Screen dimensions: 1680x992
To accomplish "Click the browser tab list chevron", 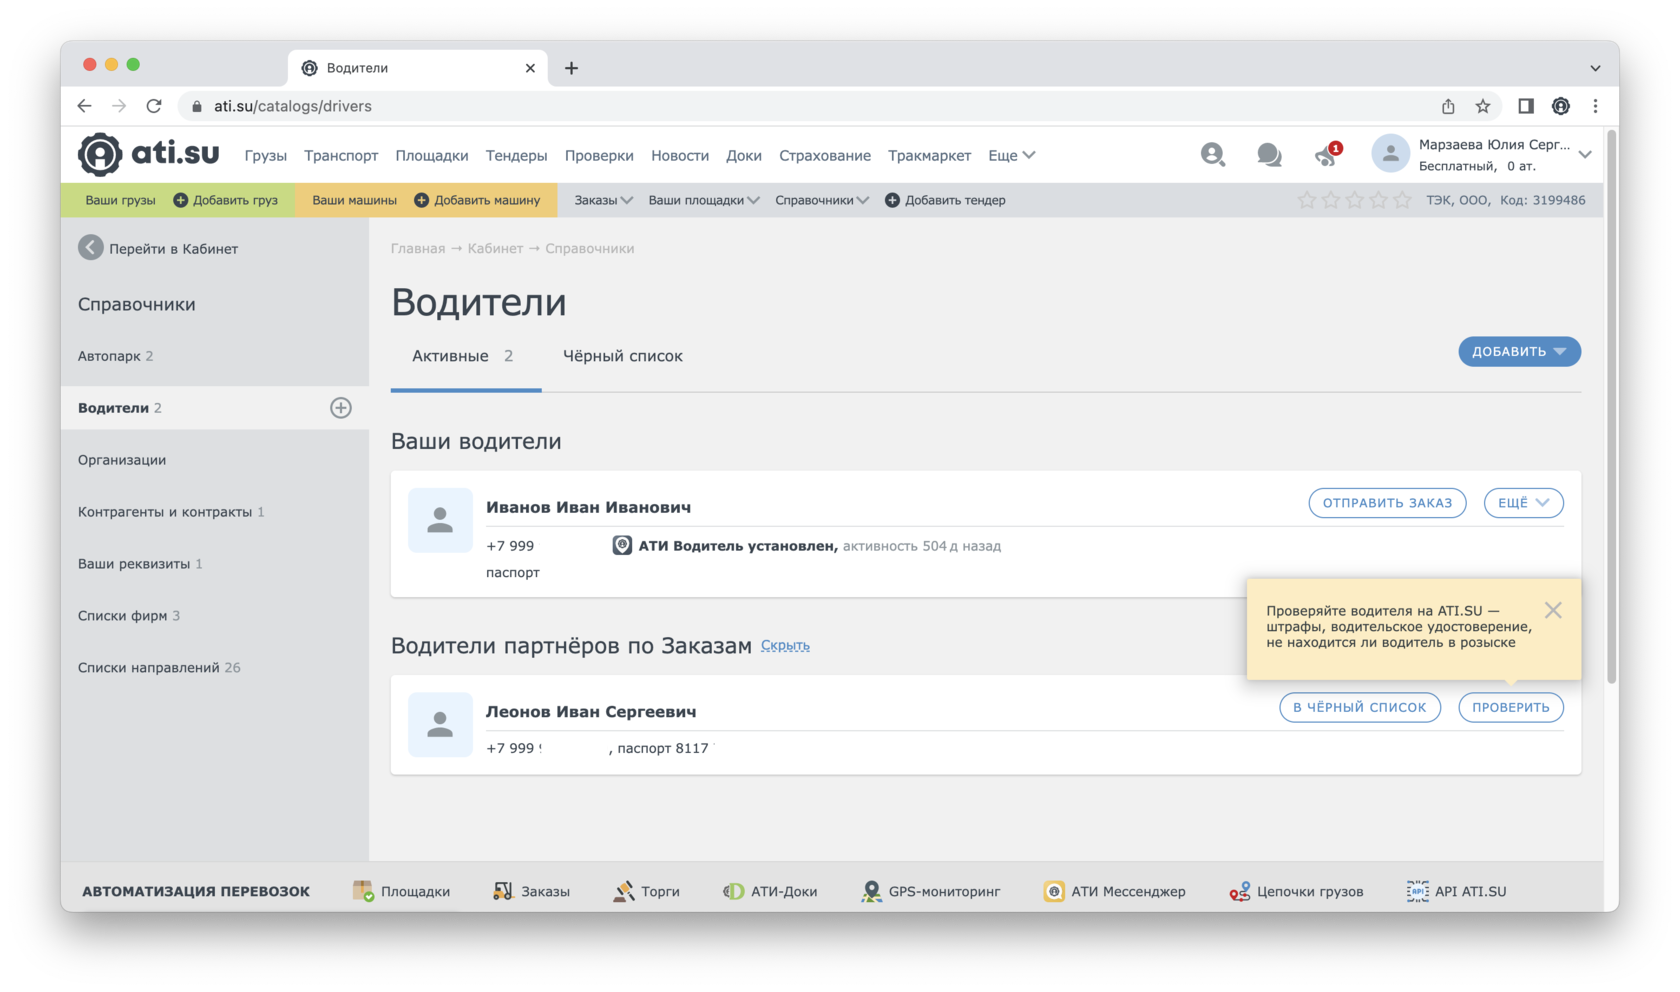I will click(x=1595, y=68).
